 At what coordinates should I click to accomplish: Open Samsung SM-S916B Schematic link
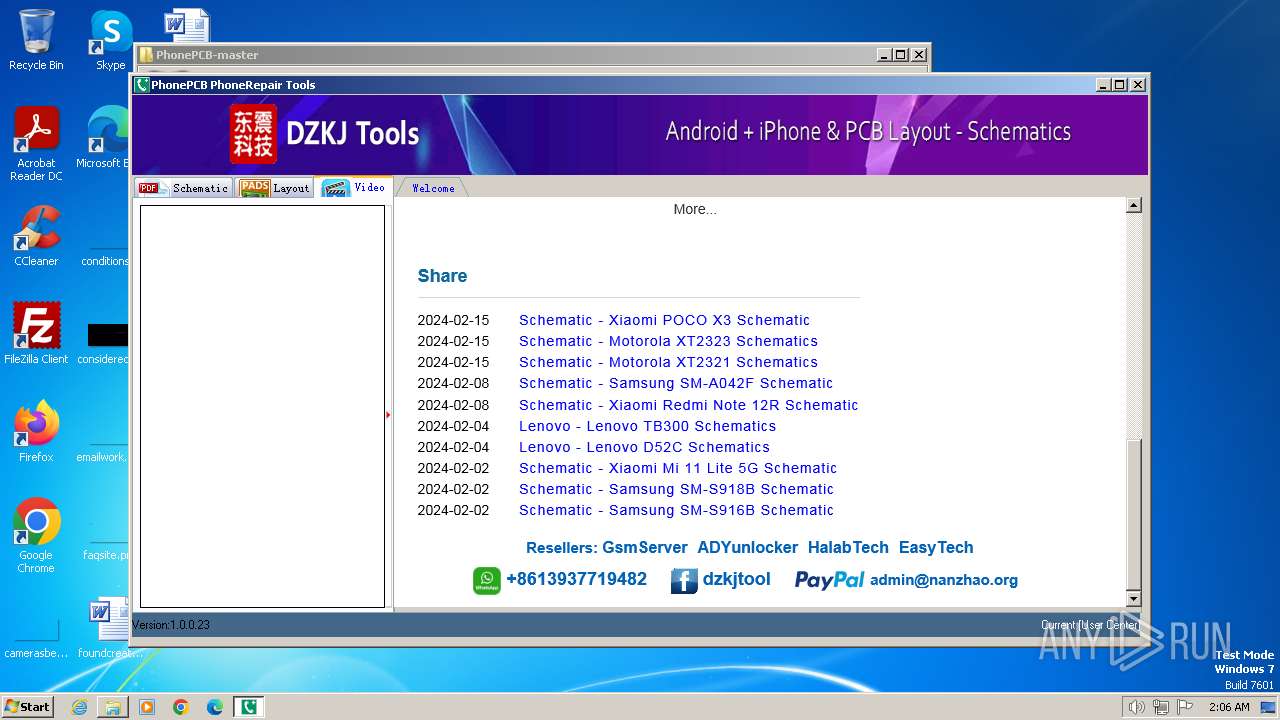point(676,510)
